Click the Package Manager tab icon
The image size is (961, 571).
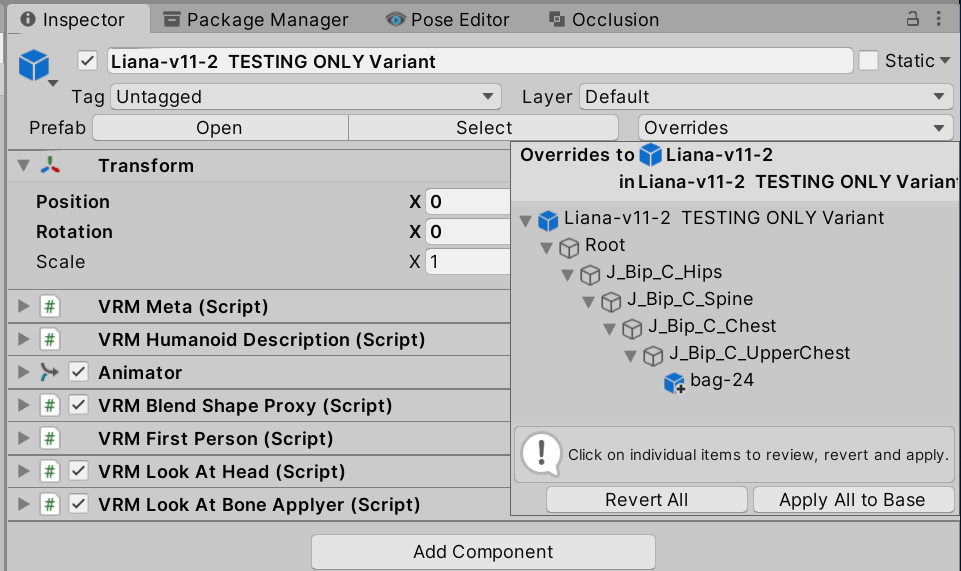click(172, 20)
